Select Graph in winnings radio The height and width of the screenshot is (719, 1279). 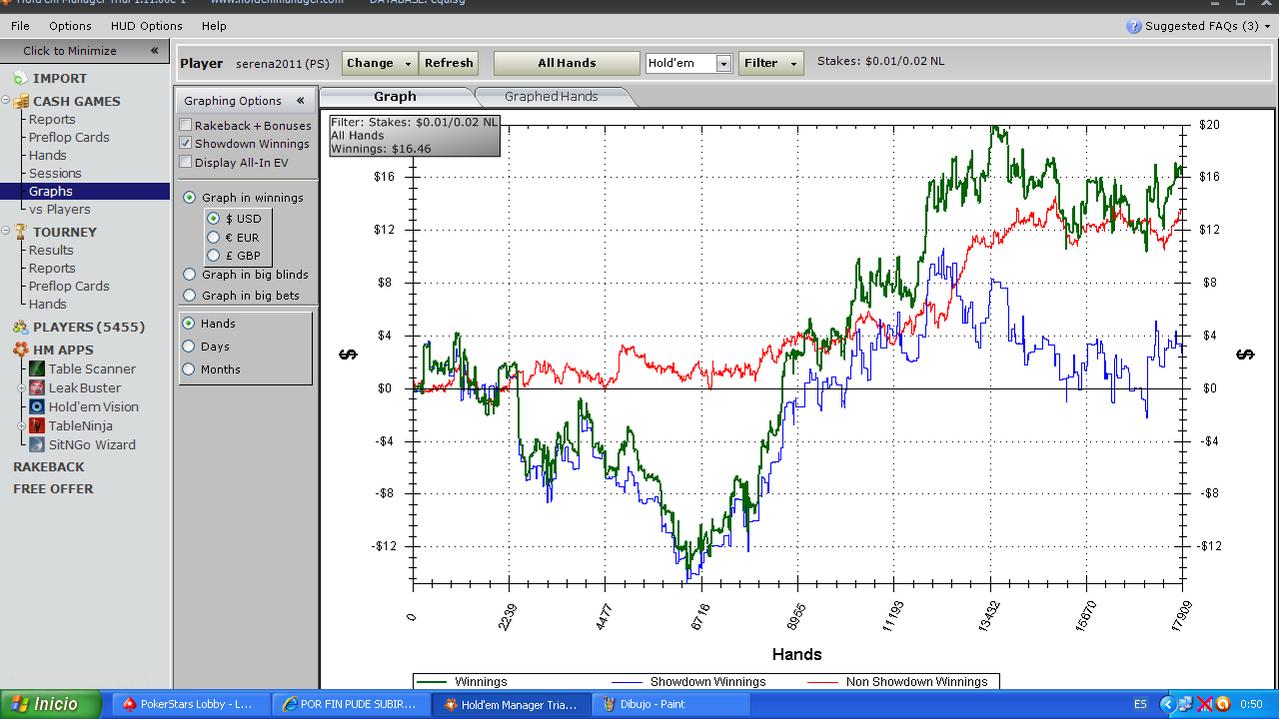click(189, 197)
